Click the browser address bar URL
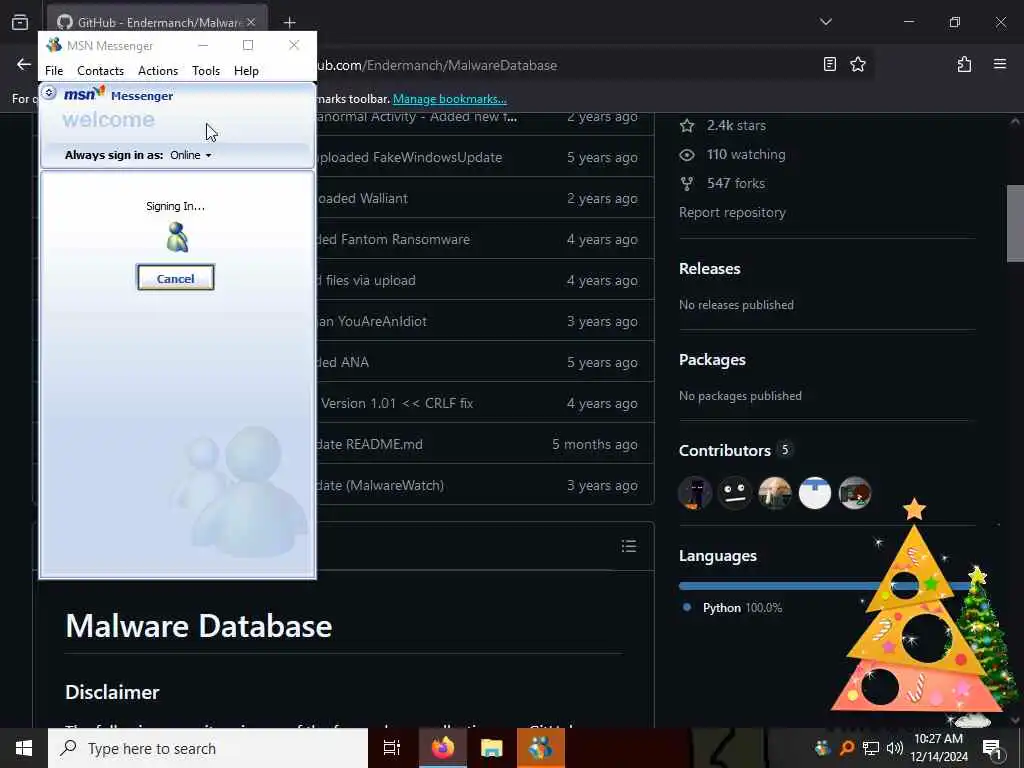The width and height of the screenshot is (1024, 768). [x=436, y=65]
